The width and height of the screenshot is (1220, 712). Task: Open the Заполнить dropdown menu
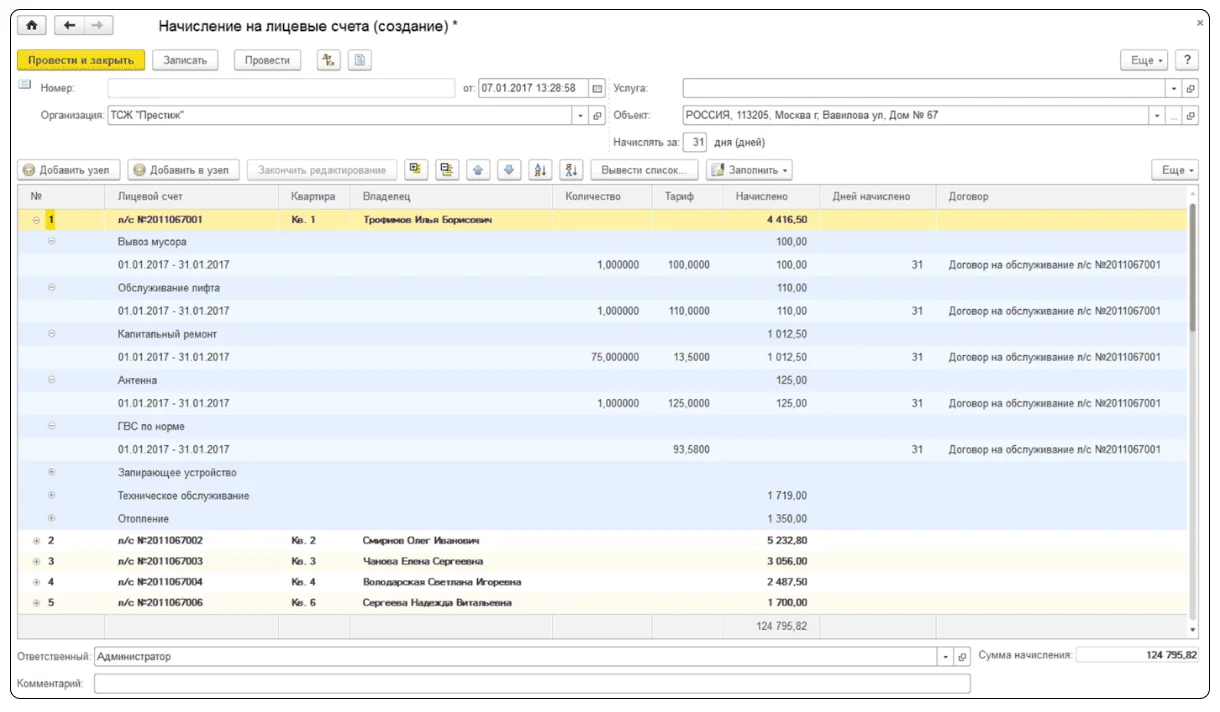click(750, 170)
